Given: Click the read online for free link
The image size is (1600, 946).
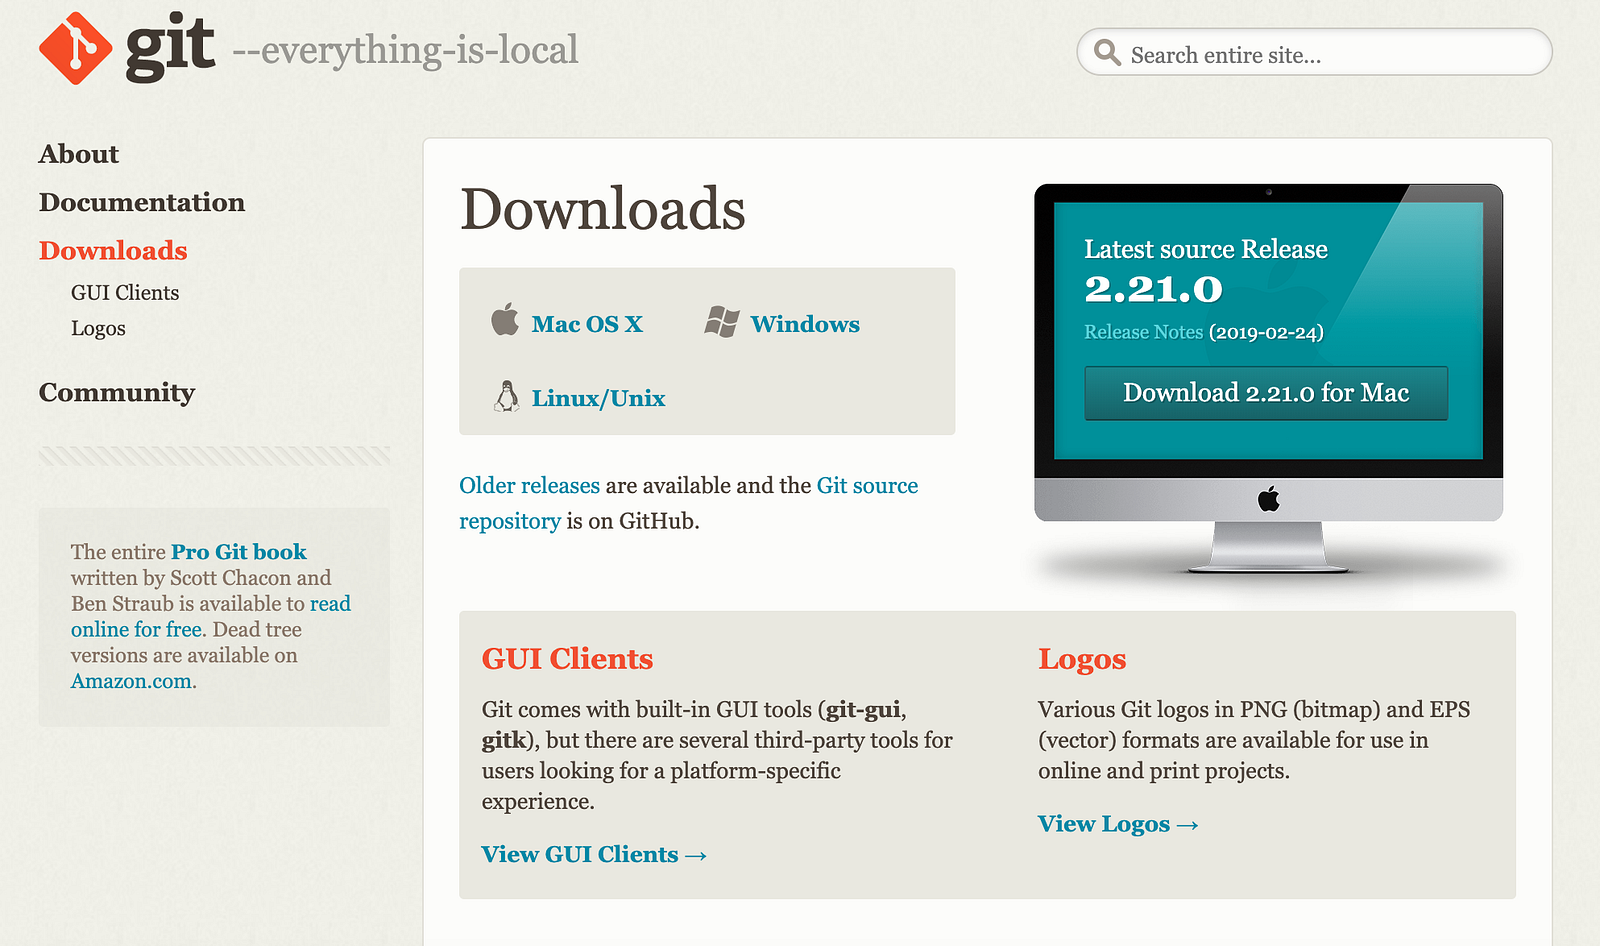Looking at the screenshot, I should coord(211,616).
